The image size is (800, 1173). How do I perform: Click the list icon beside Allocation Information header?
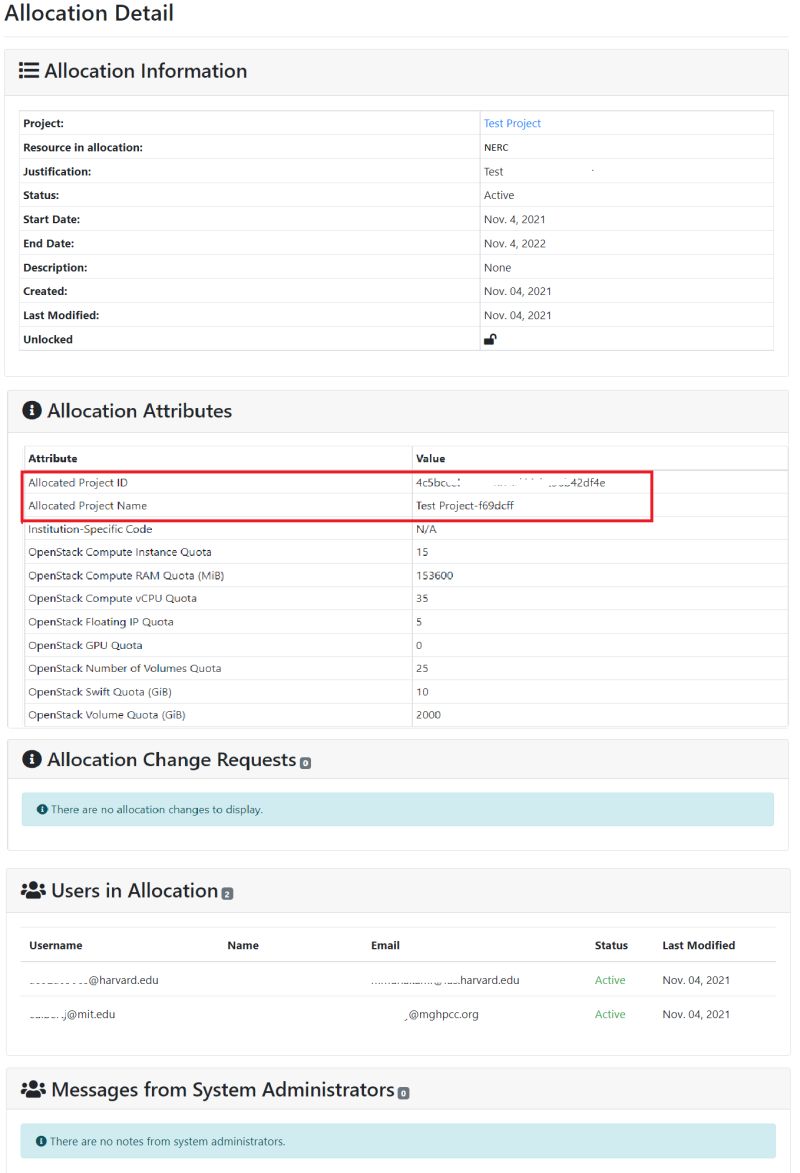point(29,71)
